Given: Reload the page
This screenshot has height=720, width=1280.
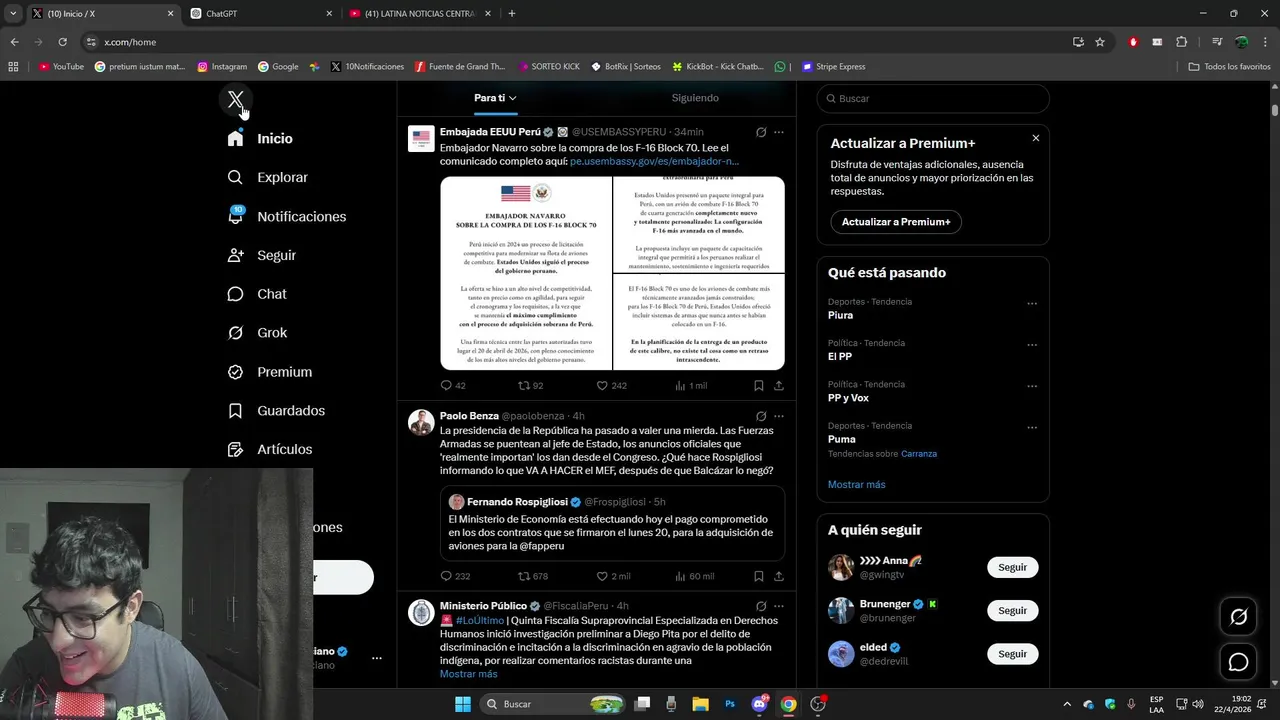Looking at the screenshot, I should point(62,42).
